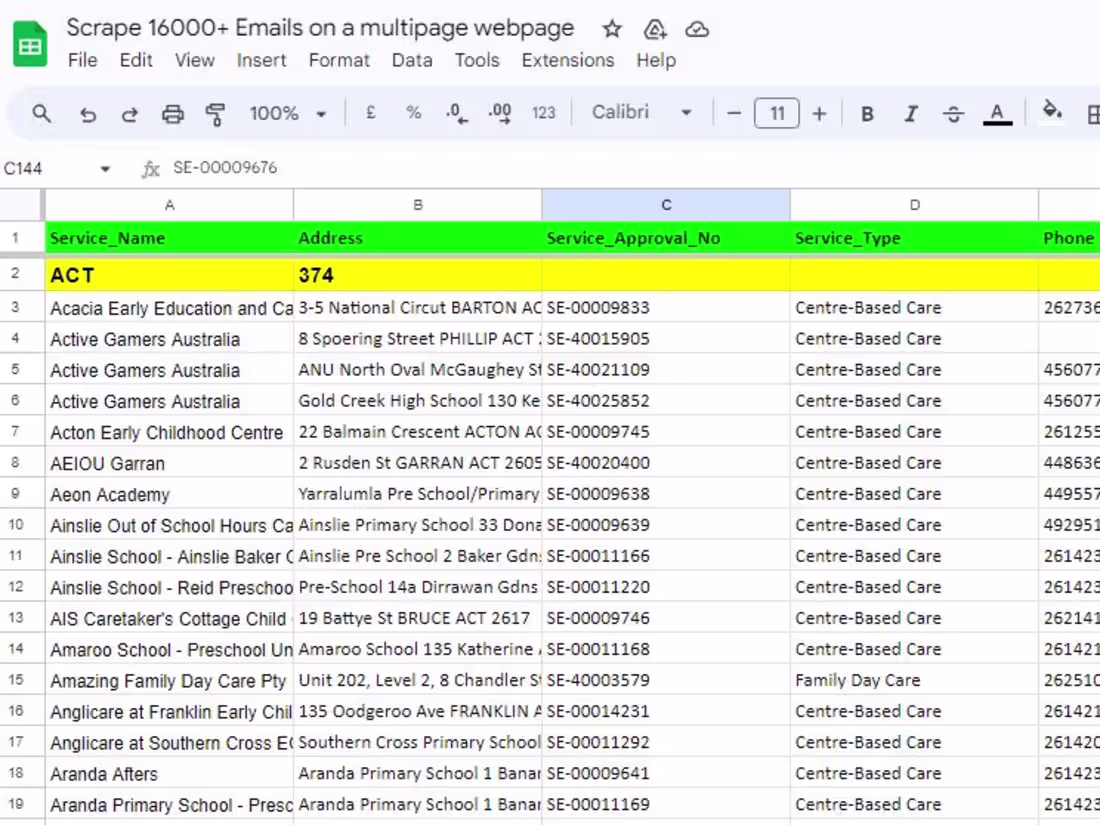Select cell Aranda Afters
Image resolution: width=1100 pixels, height=825 pixels.
(169, 773)
